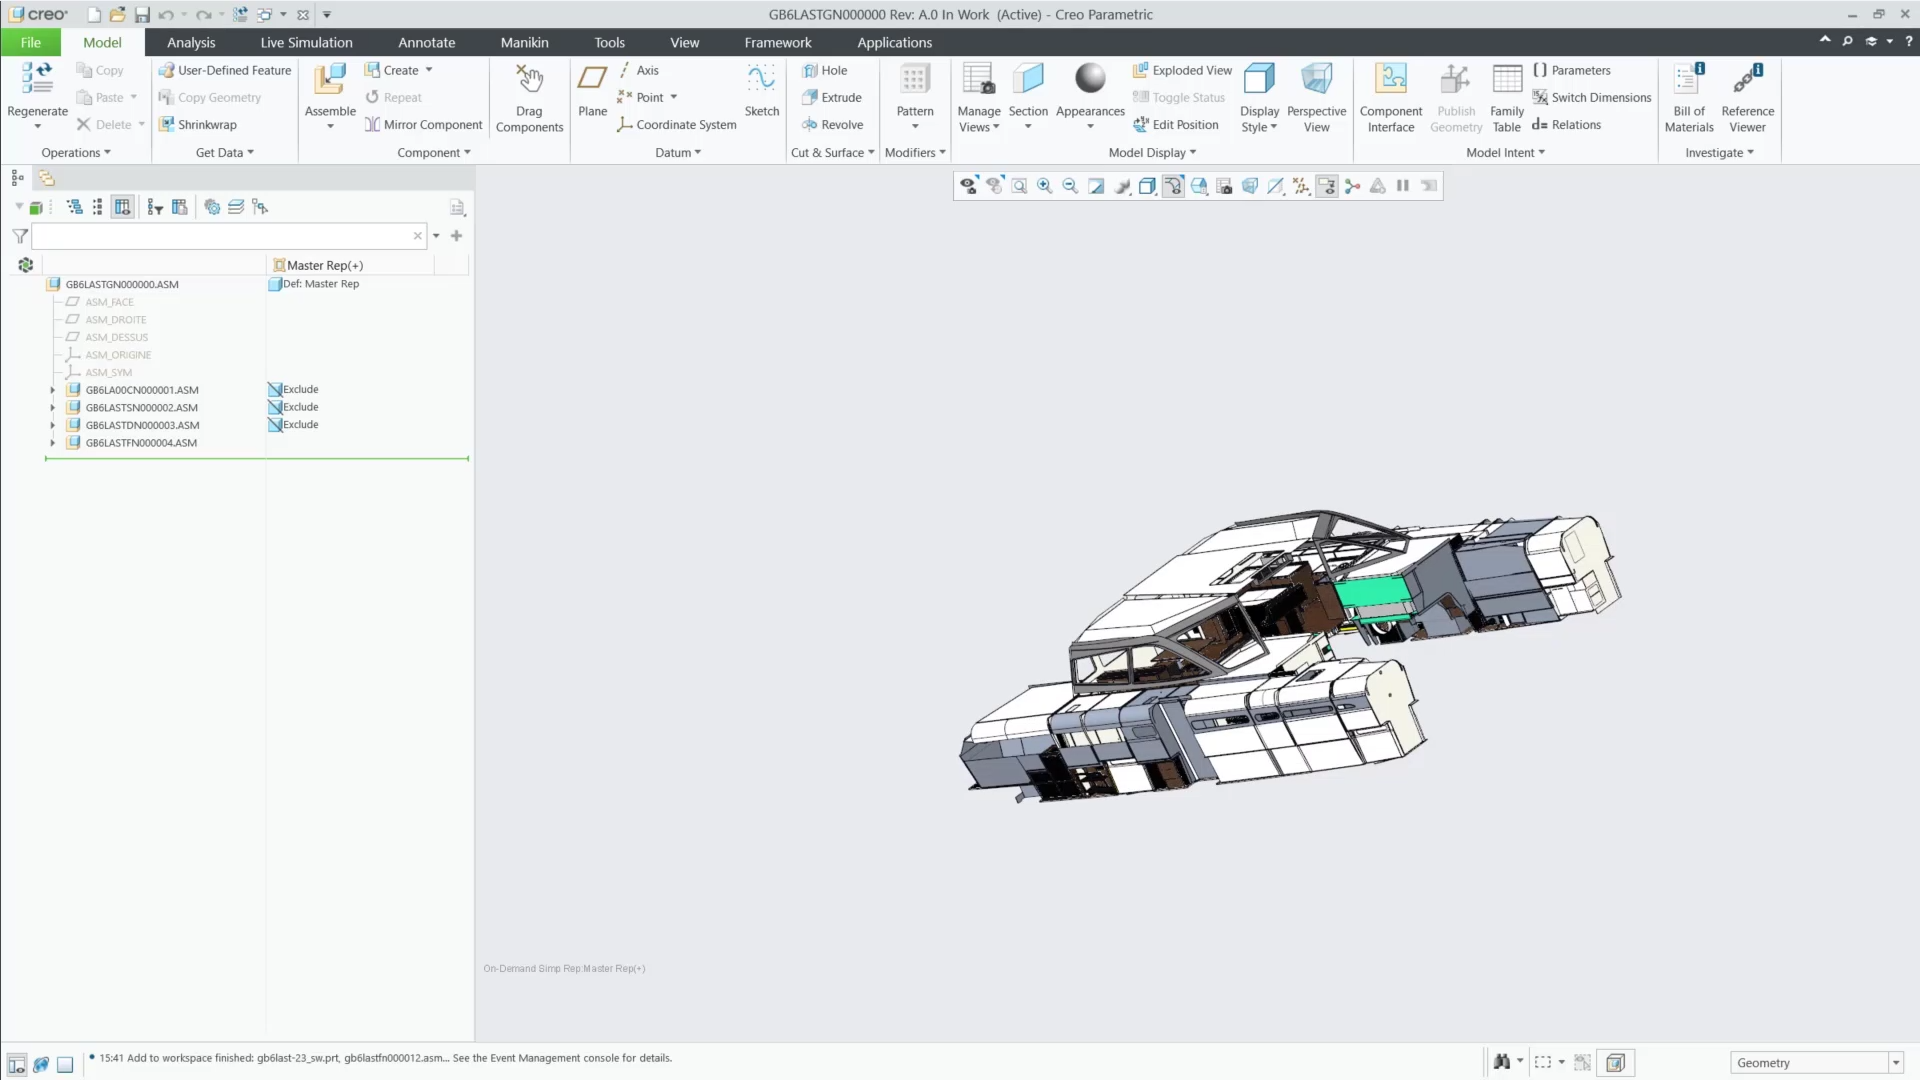1920x1080 pixels.
Task: Click Component Interface icon
Action: point(1391,79)
